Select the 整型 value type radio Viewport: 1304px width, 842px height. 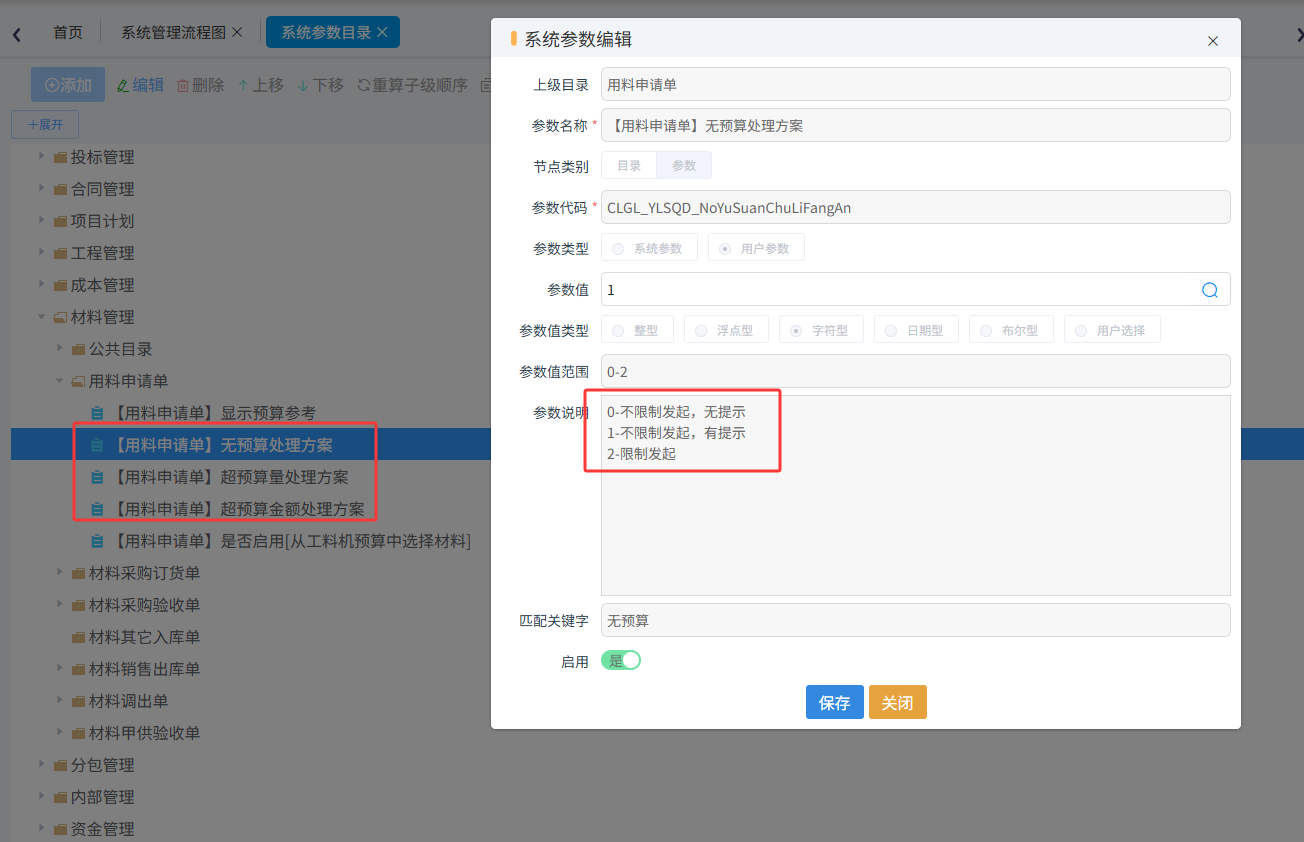click(x=637, y=330)
